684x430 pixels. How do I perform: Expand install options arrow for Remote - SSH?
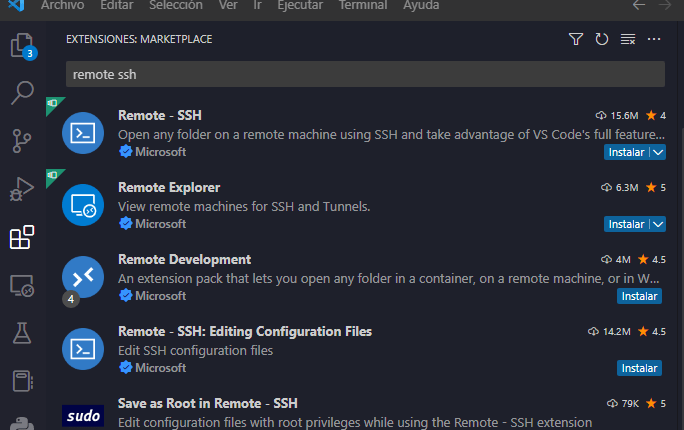(x=657, y=152)
